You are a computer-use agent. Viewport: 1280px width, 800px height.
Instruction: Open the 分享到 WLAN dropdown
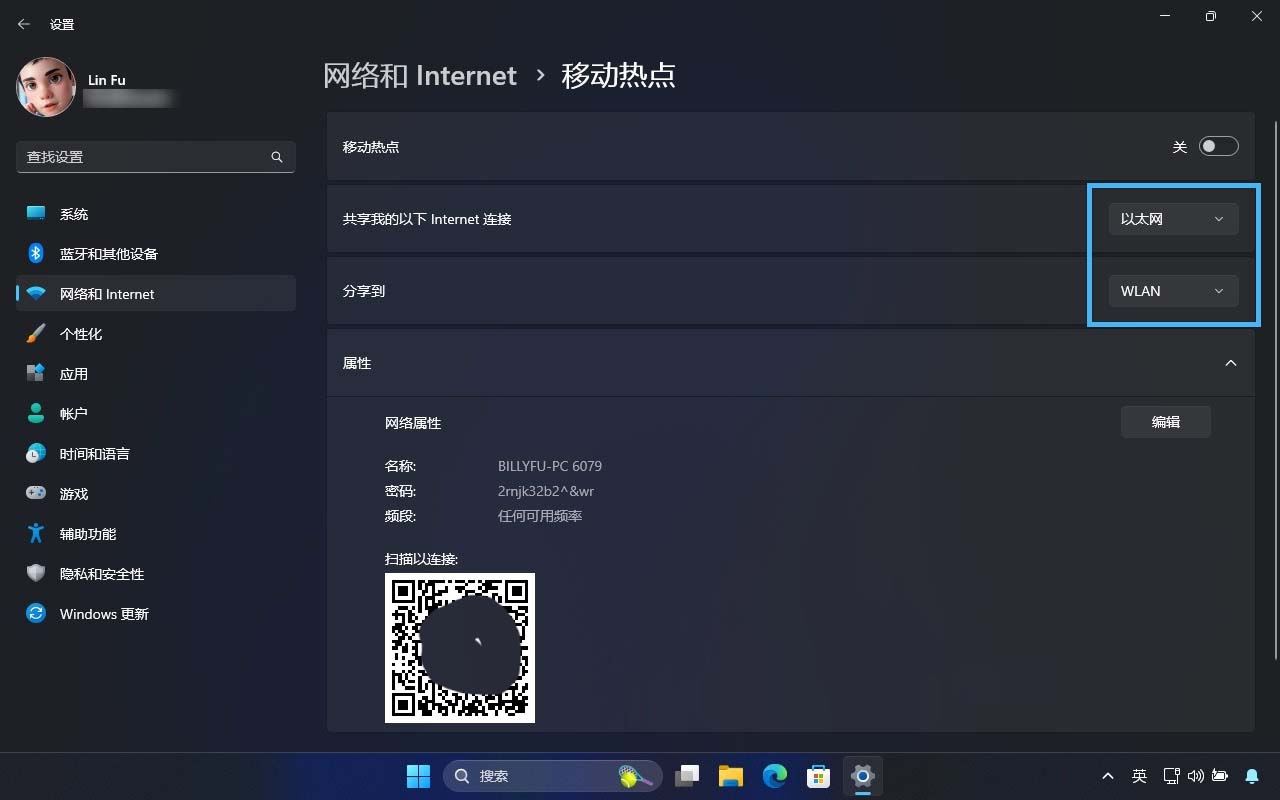pyautogui.click(x=1171, y=291)
